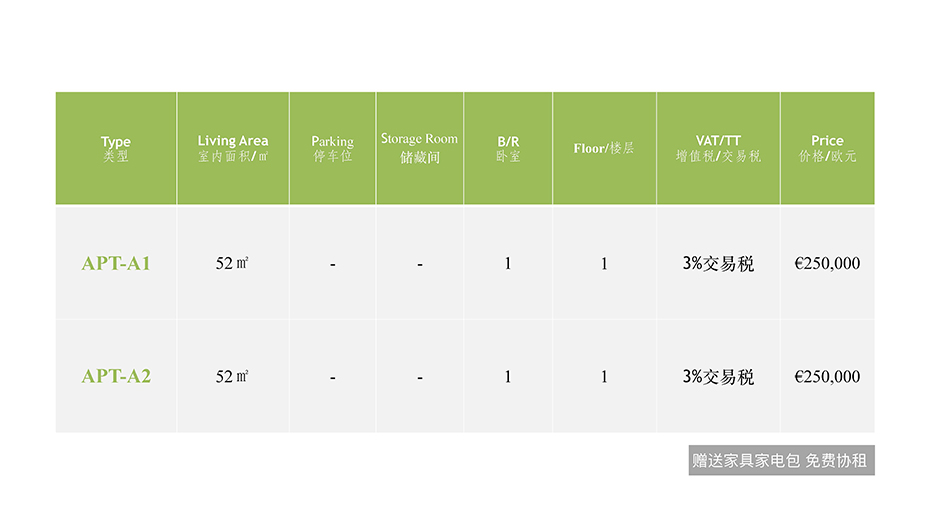Click the APT-A2 price €250,000

coord(827,377)
